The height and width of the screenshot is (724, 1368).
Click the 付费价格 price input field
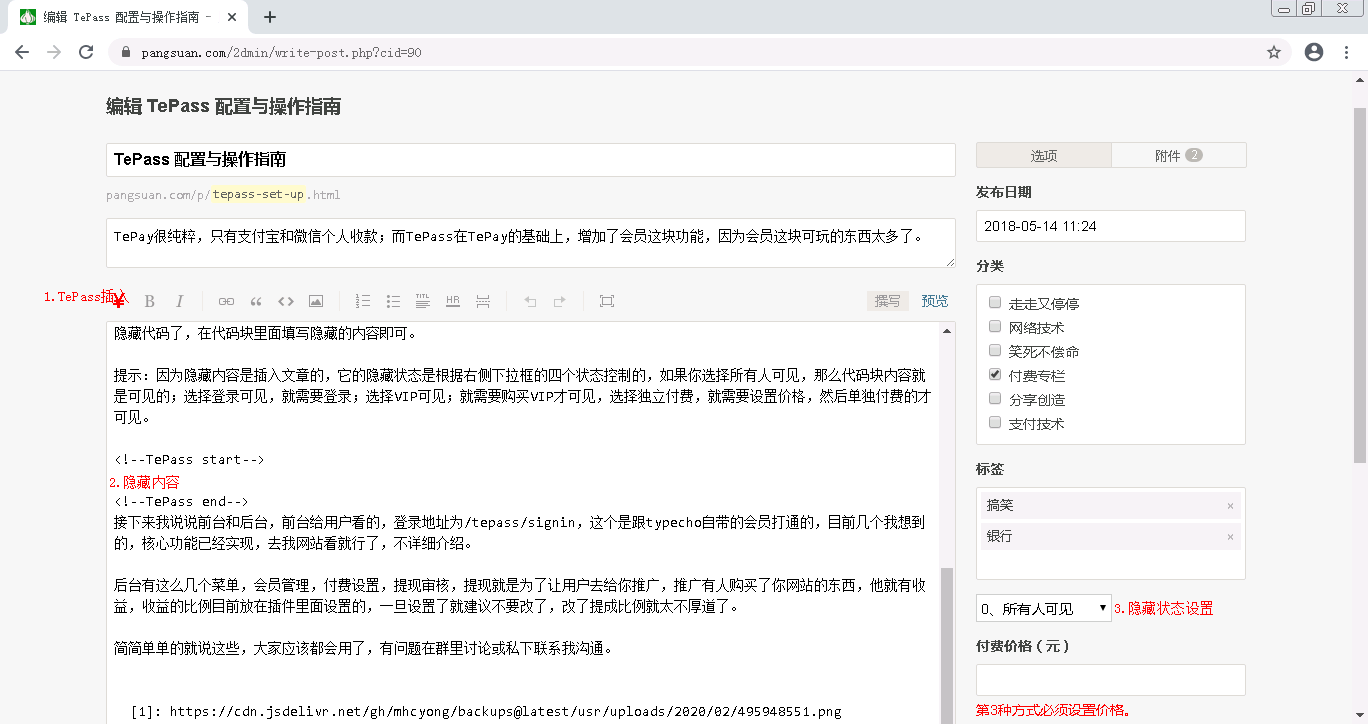pos(1110,680)
